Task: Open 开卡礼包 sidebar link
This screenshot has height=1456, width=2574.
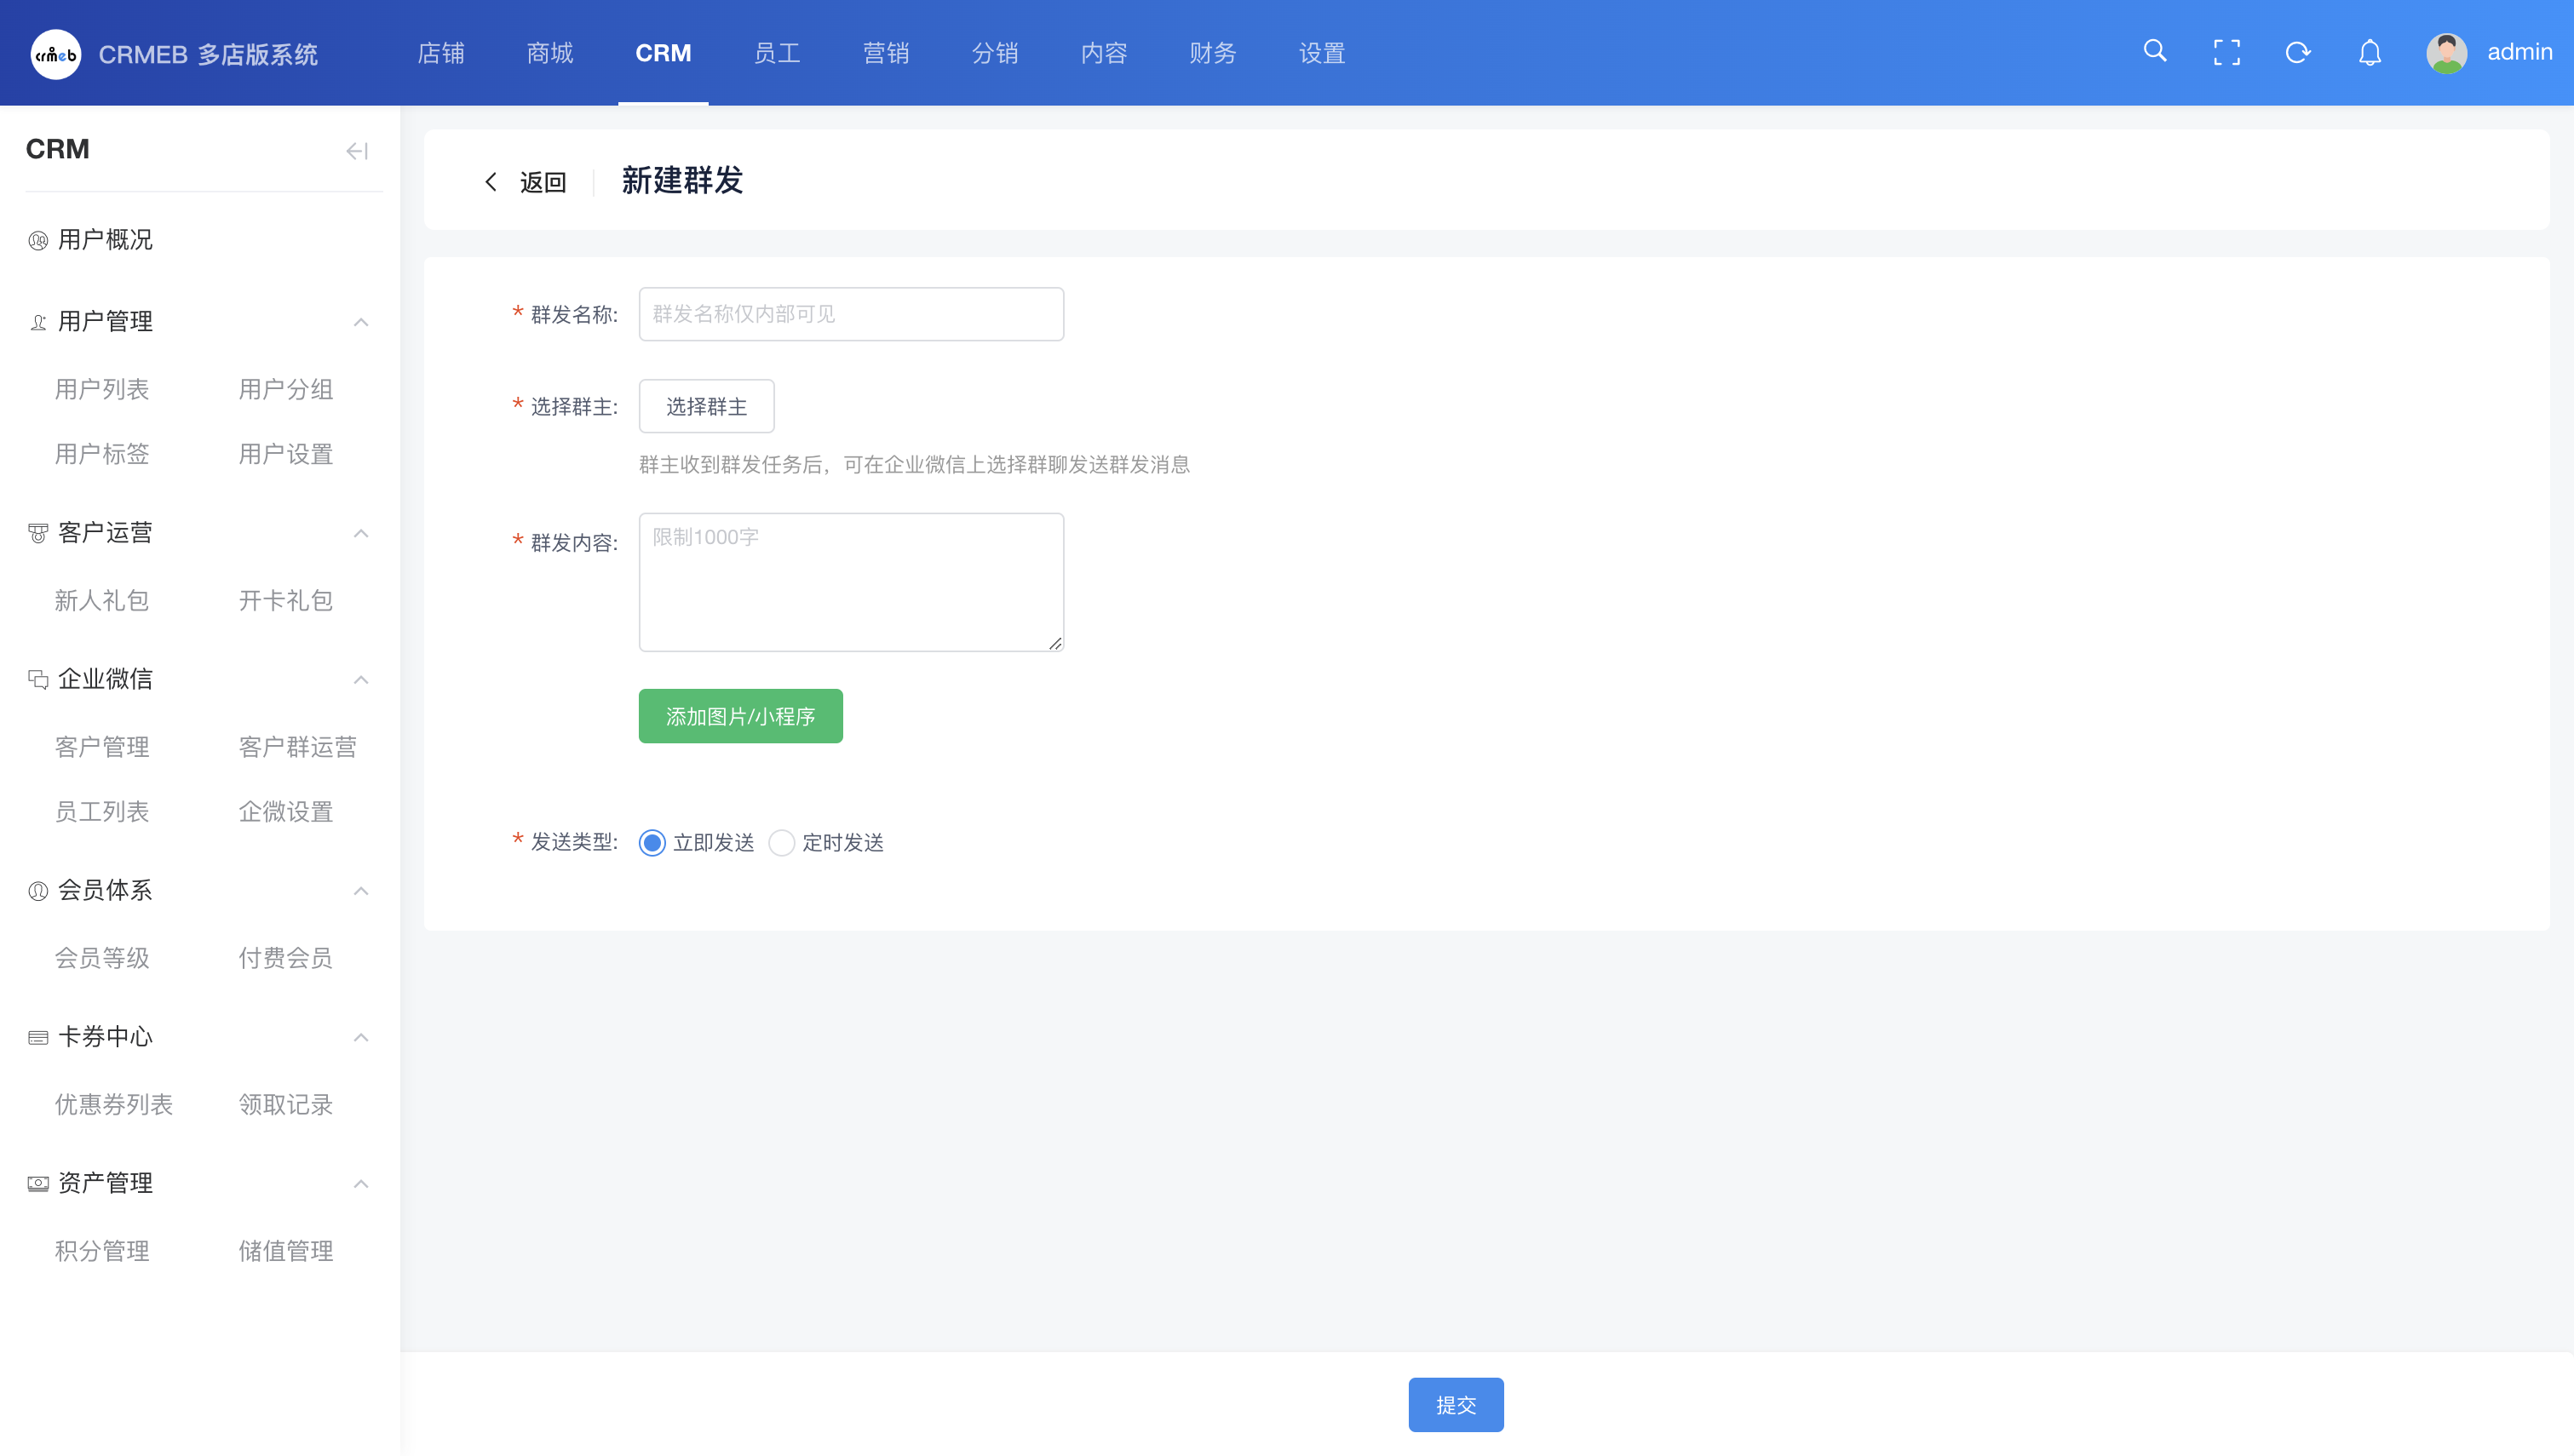Action: (x=286, y=601)
